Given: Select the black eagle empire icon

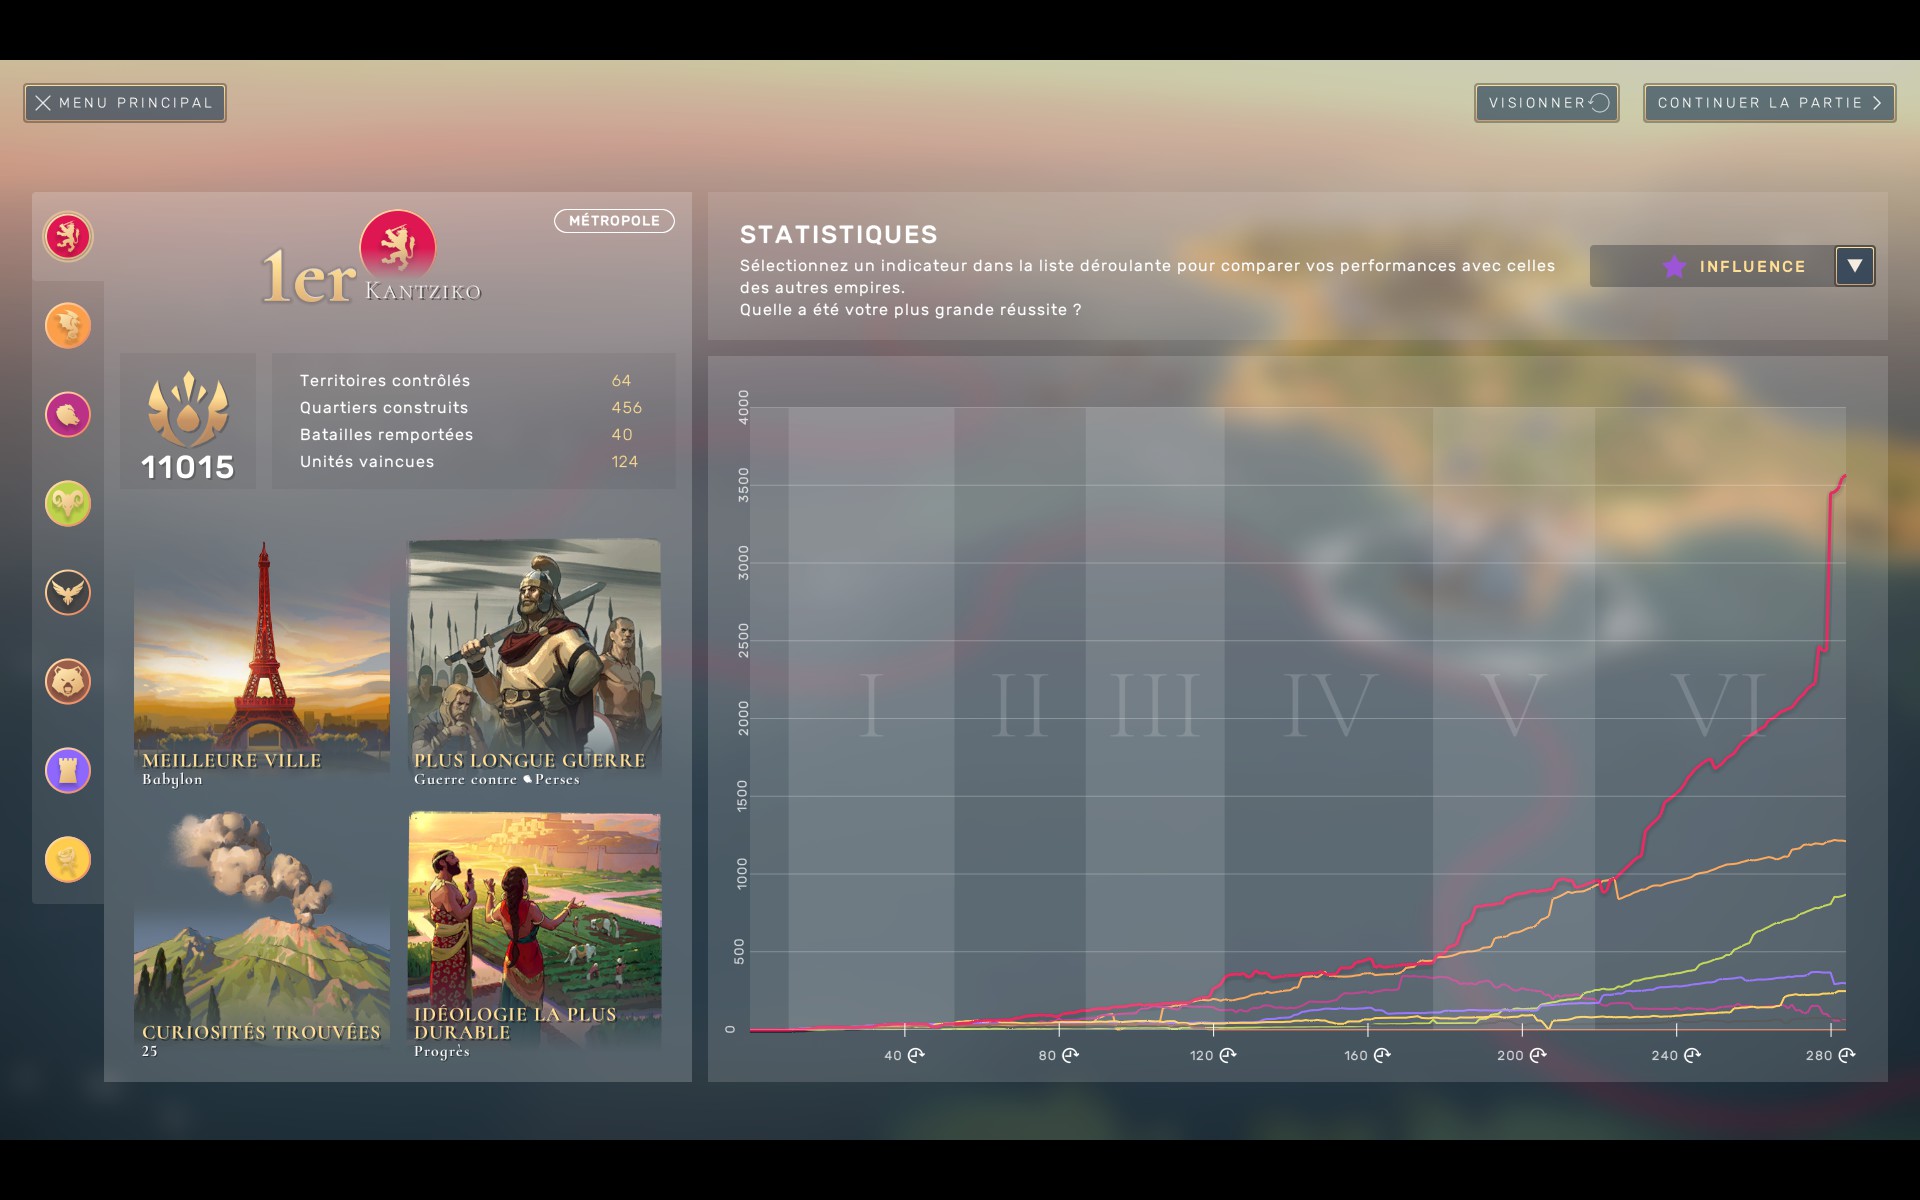Looking at the screenshot, I should (67, 592).
